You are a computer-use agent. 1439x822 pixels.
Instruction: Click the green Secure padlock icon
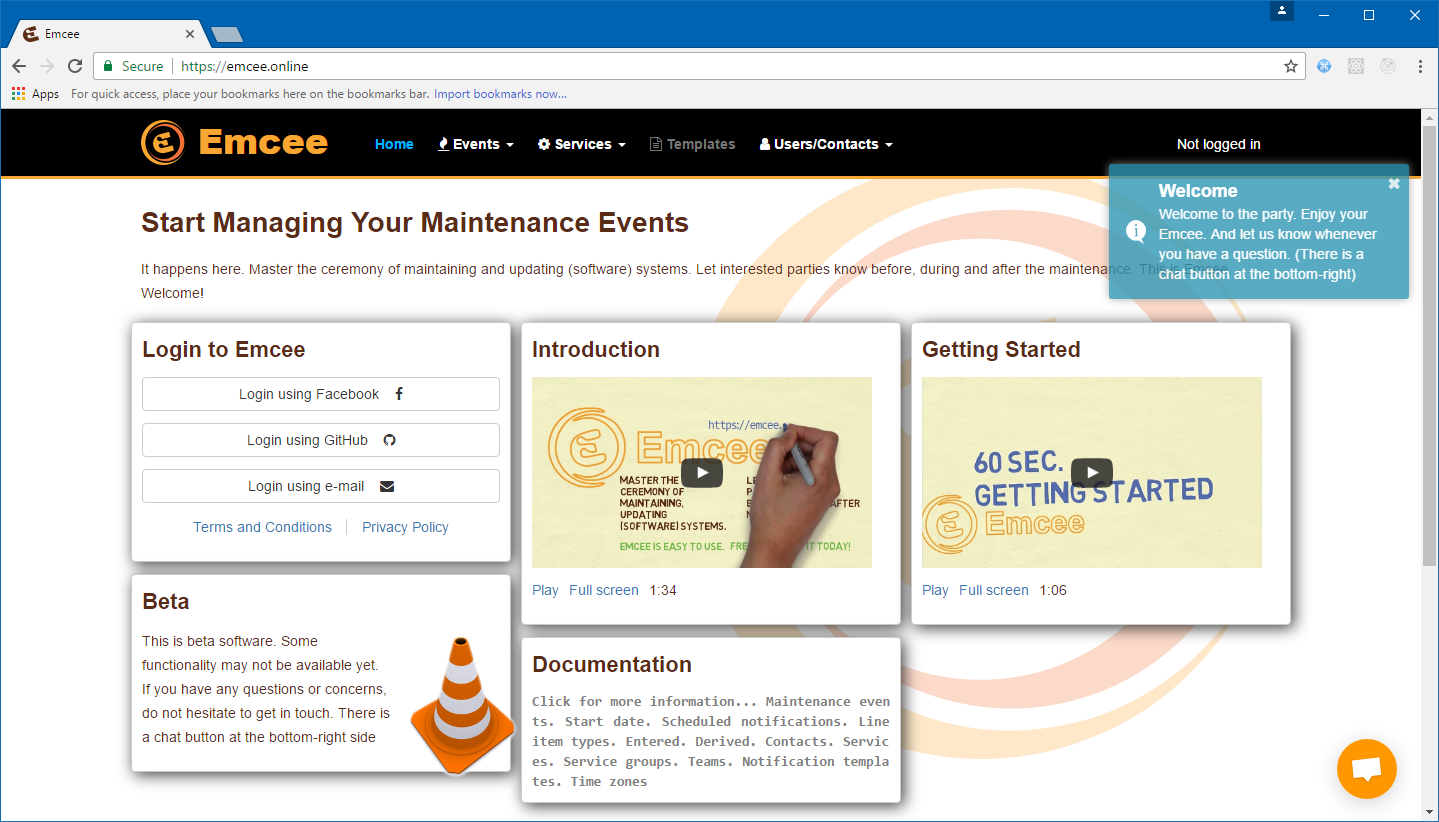click(108, 66)
